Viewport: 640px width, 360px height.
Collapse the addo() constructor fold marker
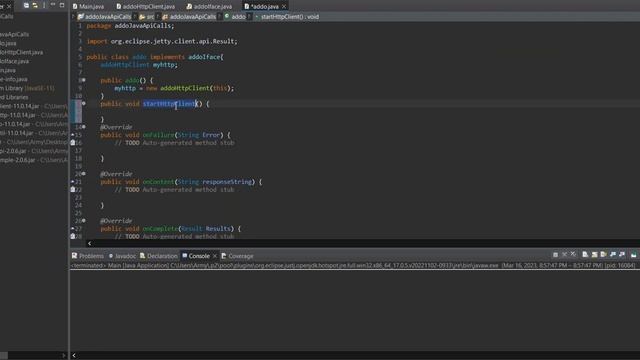pos(84,80)
